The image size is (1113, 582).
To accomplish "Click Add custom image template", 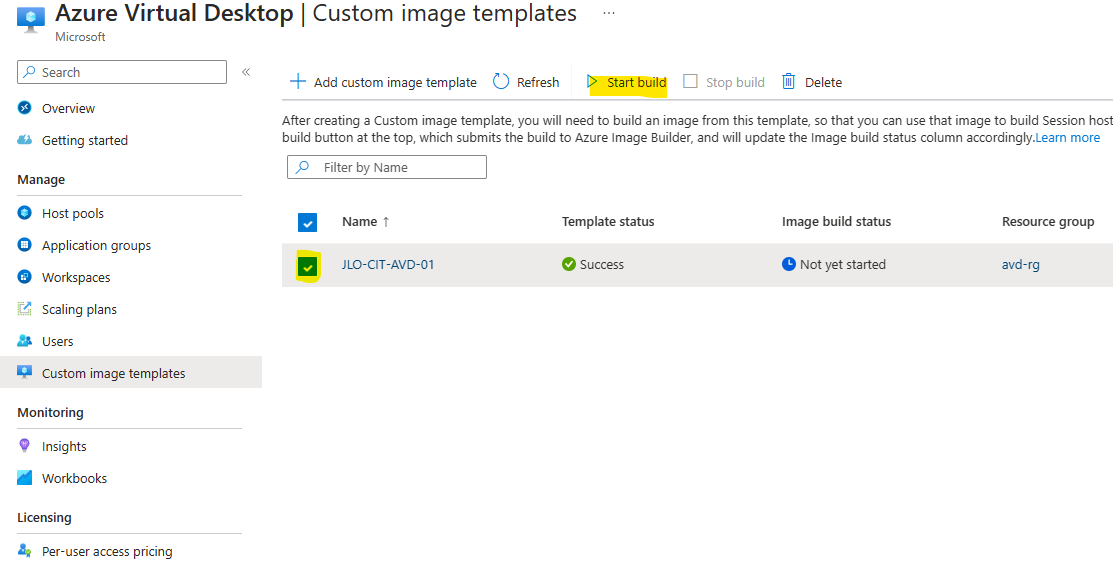I will (x=395, y=82).
